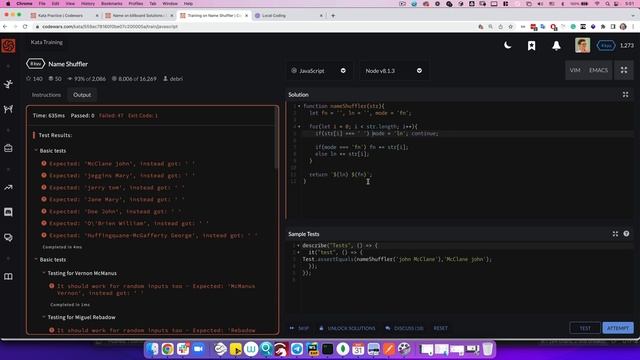The image size is (640, 360).
Task: Collapse Testing for Vernon McManus
Action: click(x=44, y=273)
